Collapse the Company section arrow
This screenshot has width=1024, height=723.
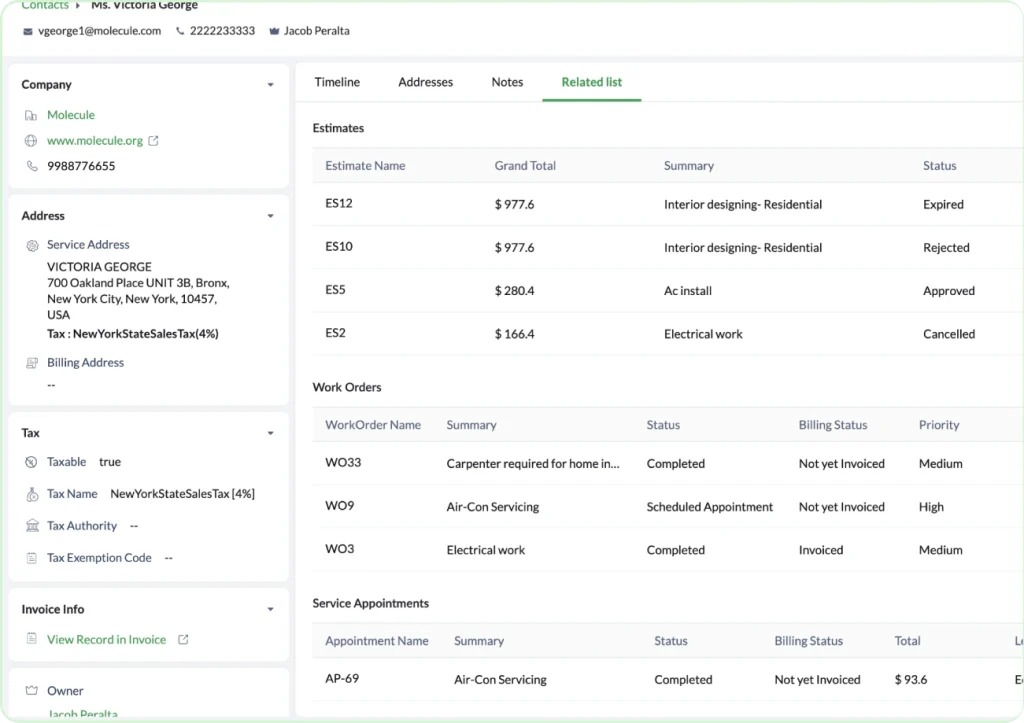pos(270,85)
